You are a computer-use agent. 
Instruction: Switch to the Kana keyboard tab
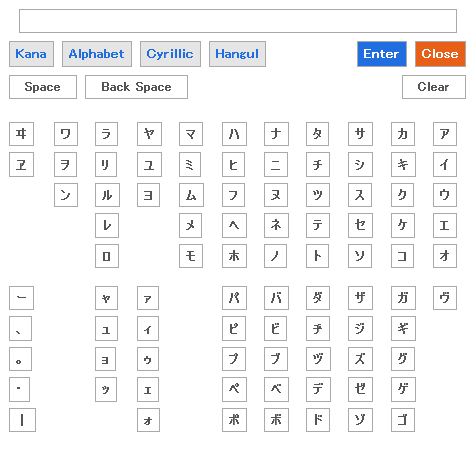pyautogui.click(x=31, y=54)
